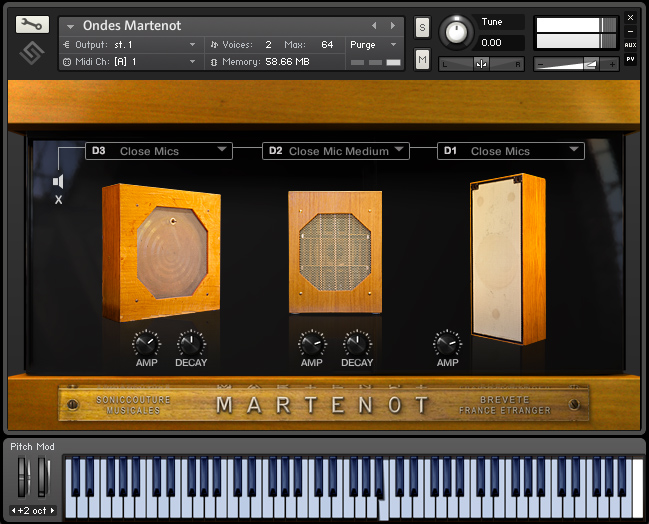
Task: Click the Voices count value 2
Action: point(269,45)
